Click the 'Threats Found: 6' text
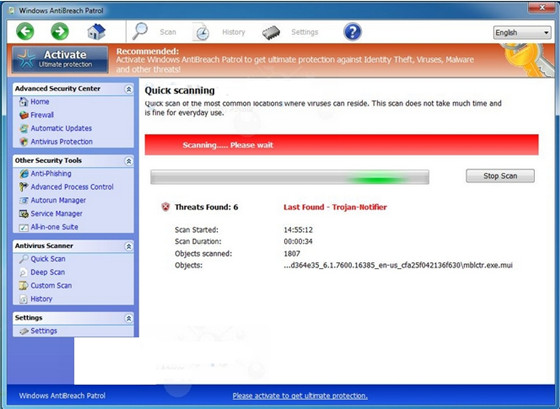Screen dimensions: 560x409 pos(206,207)
